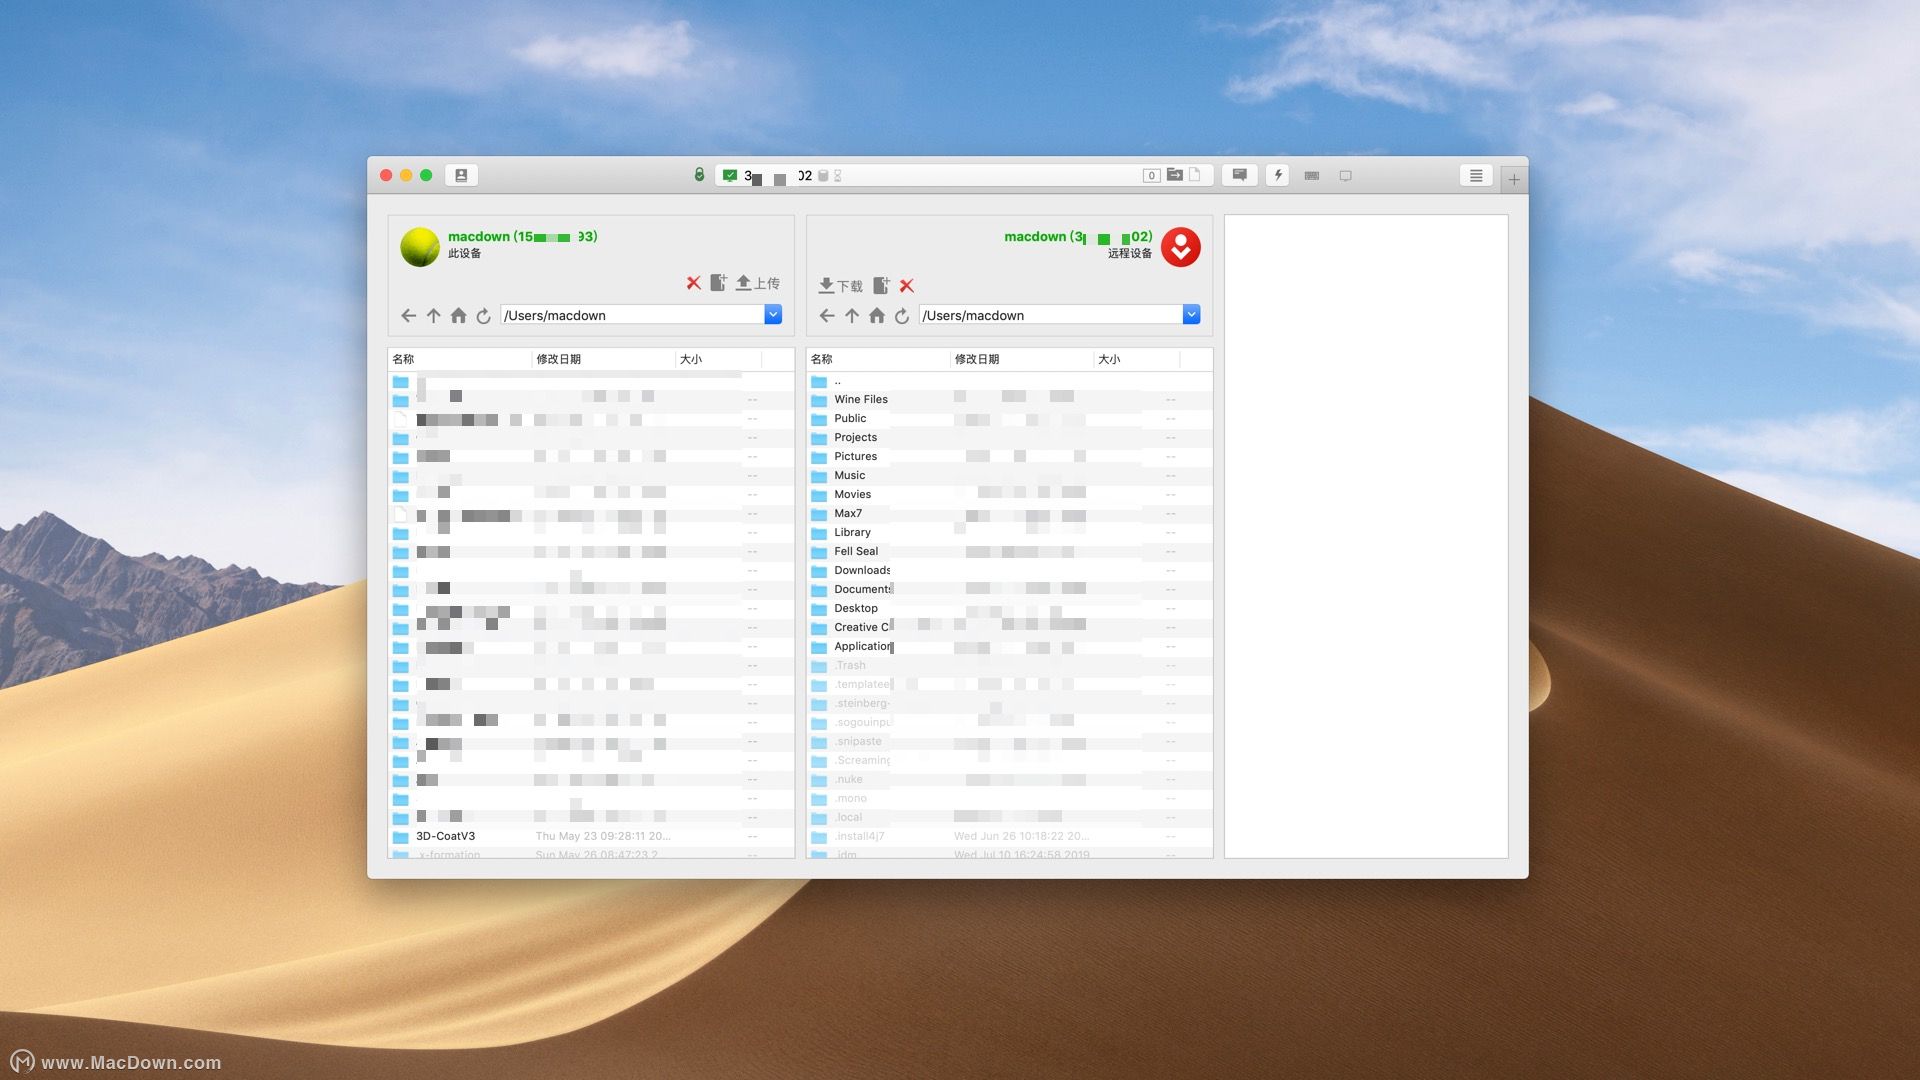Go back in the remote file panel
Screen dimensions: 1920x1080
click(x=826, y=315)
